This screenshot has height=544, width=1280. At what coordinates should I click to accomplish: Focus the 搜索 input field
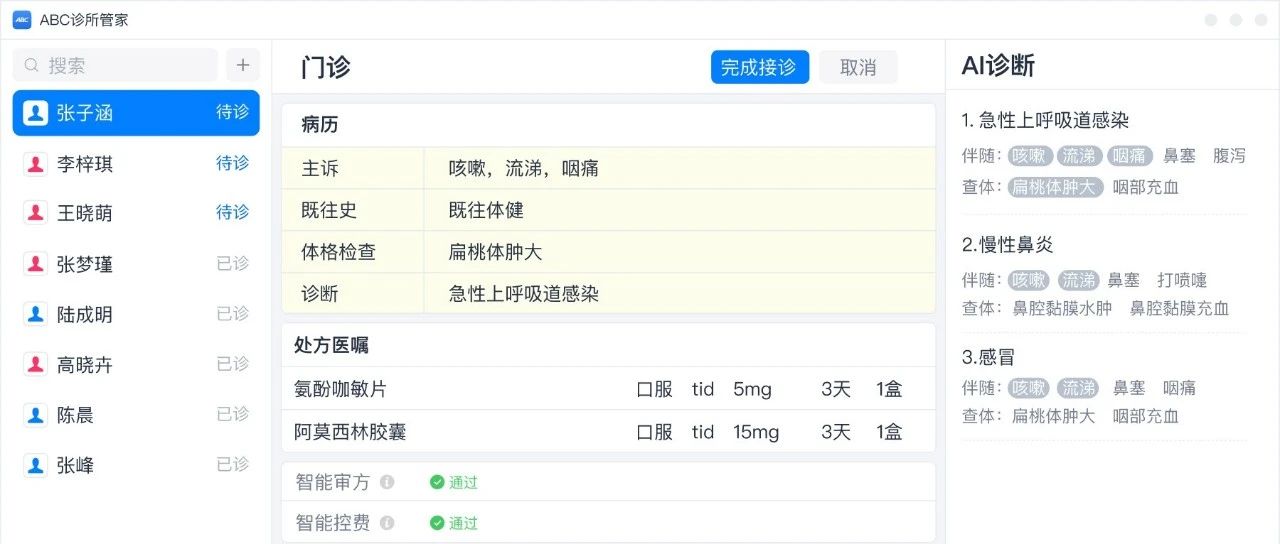pyautogui.click(x=115, y=65)
